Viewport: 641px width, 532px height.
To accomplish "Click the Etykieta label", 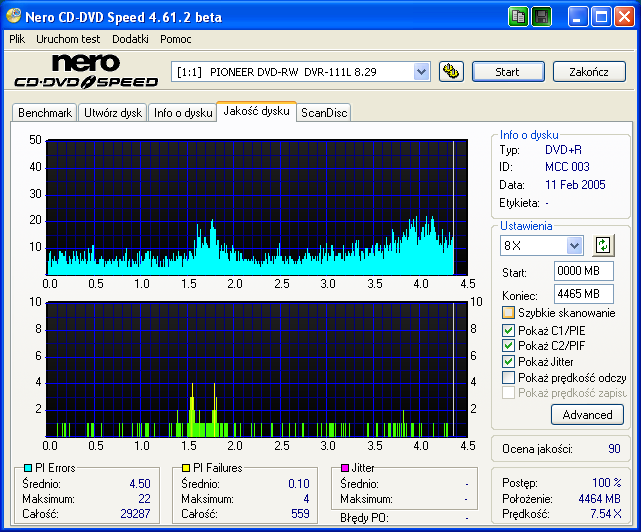I will pos(519,203).
